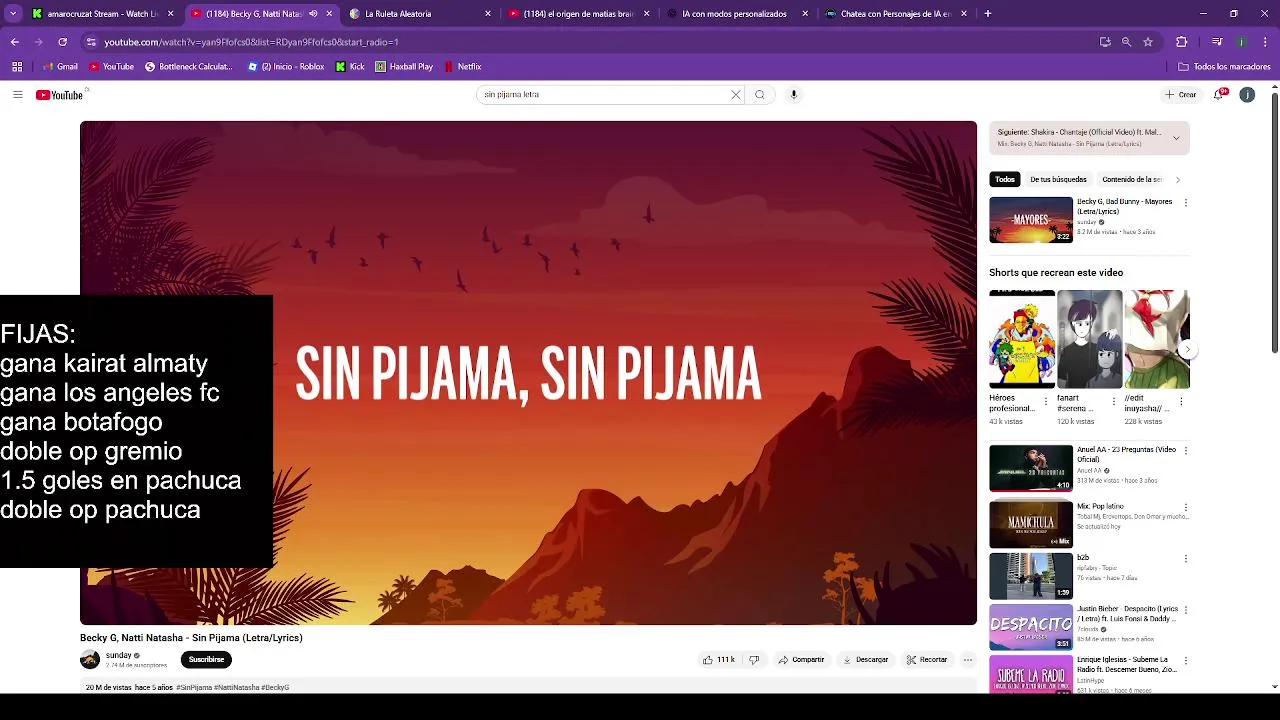Open options for Héroes profesional short

pos(1046,402)
